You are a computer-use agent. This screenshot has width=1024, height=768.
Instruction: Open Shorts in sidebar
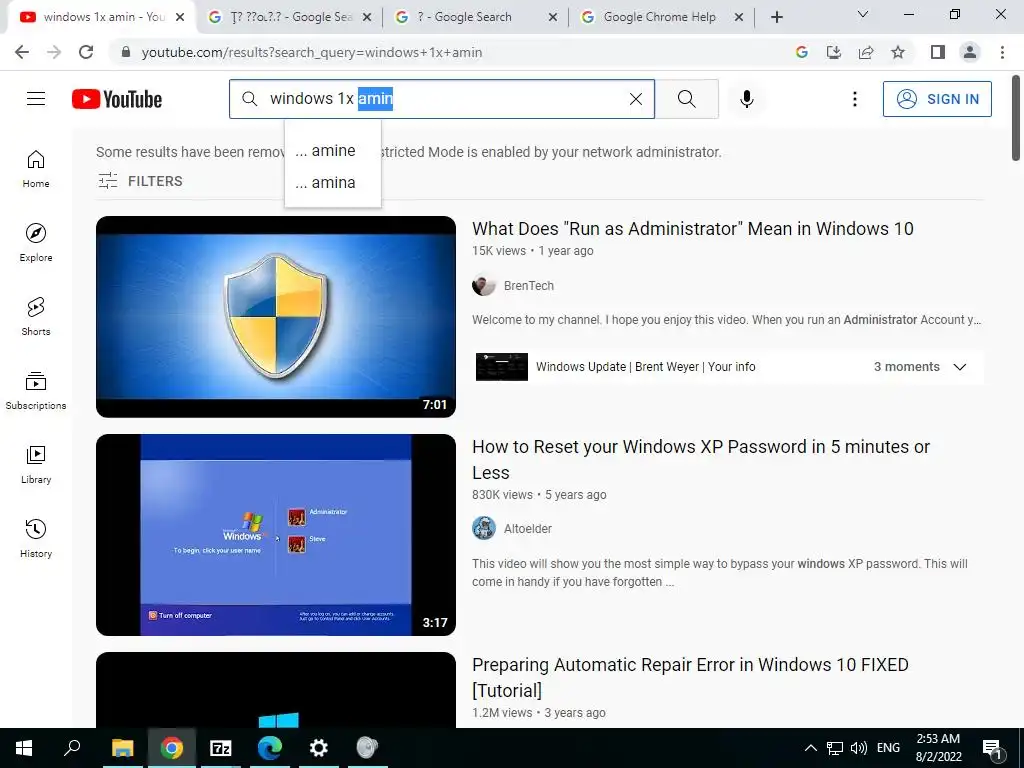tap(36, 316)
